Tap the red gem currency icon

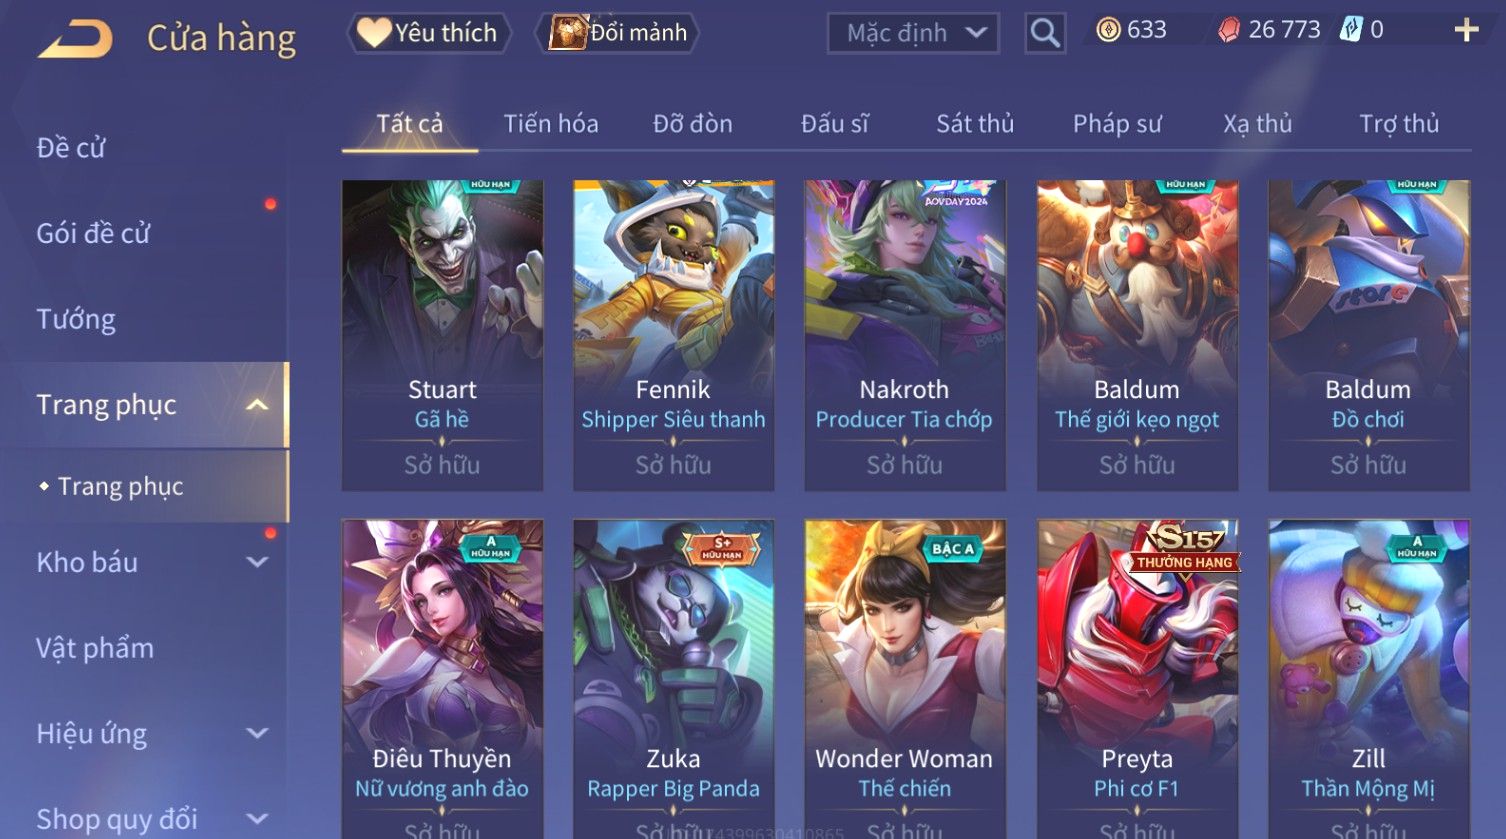(1228, 30)
